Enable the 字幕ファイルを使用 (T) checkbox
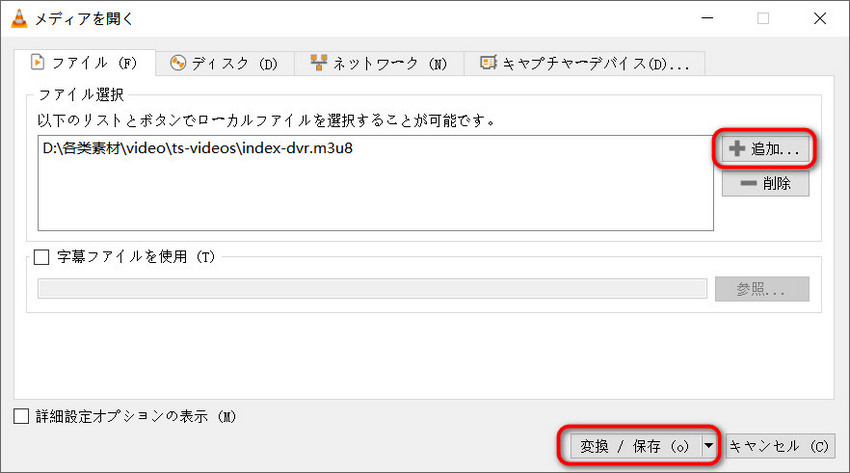The height and width of the screenshot is (473, 850). pyautogui.click(x=41, y=256)
